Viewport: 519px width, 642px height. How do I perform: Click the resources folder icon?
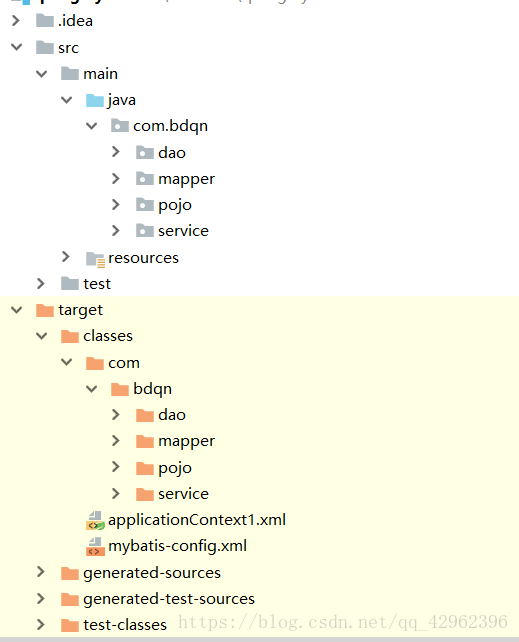point(95,259)
